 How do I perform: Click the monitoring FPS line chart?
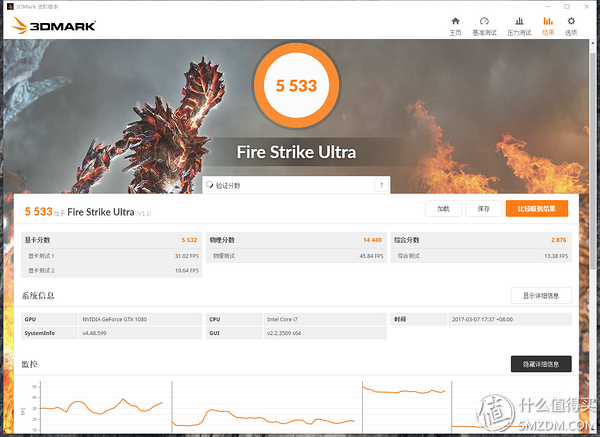coord(100,405)
